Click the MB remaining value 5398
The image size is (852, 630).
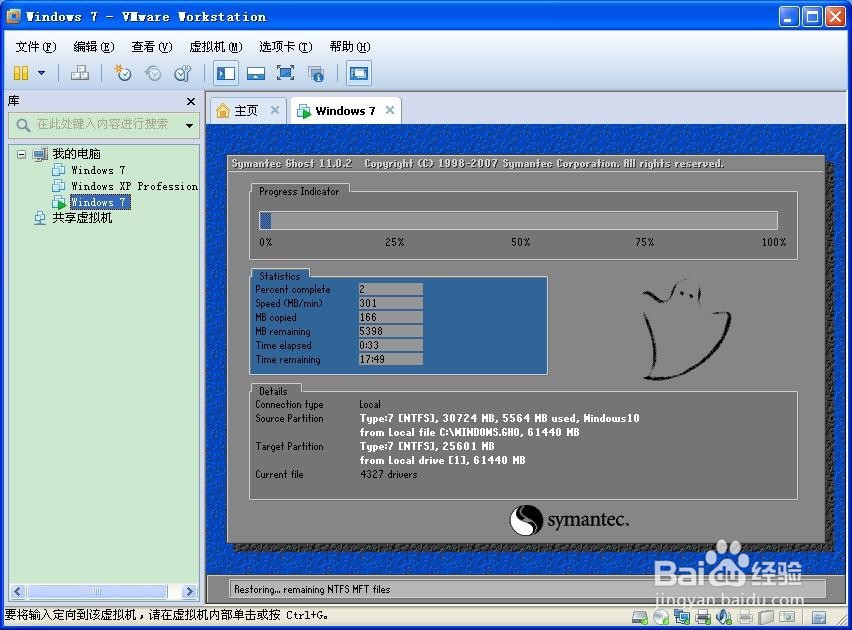click(x=390, y=331)
